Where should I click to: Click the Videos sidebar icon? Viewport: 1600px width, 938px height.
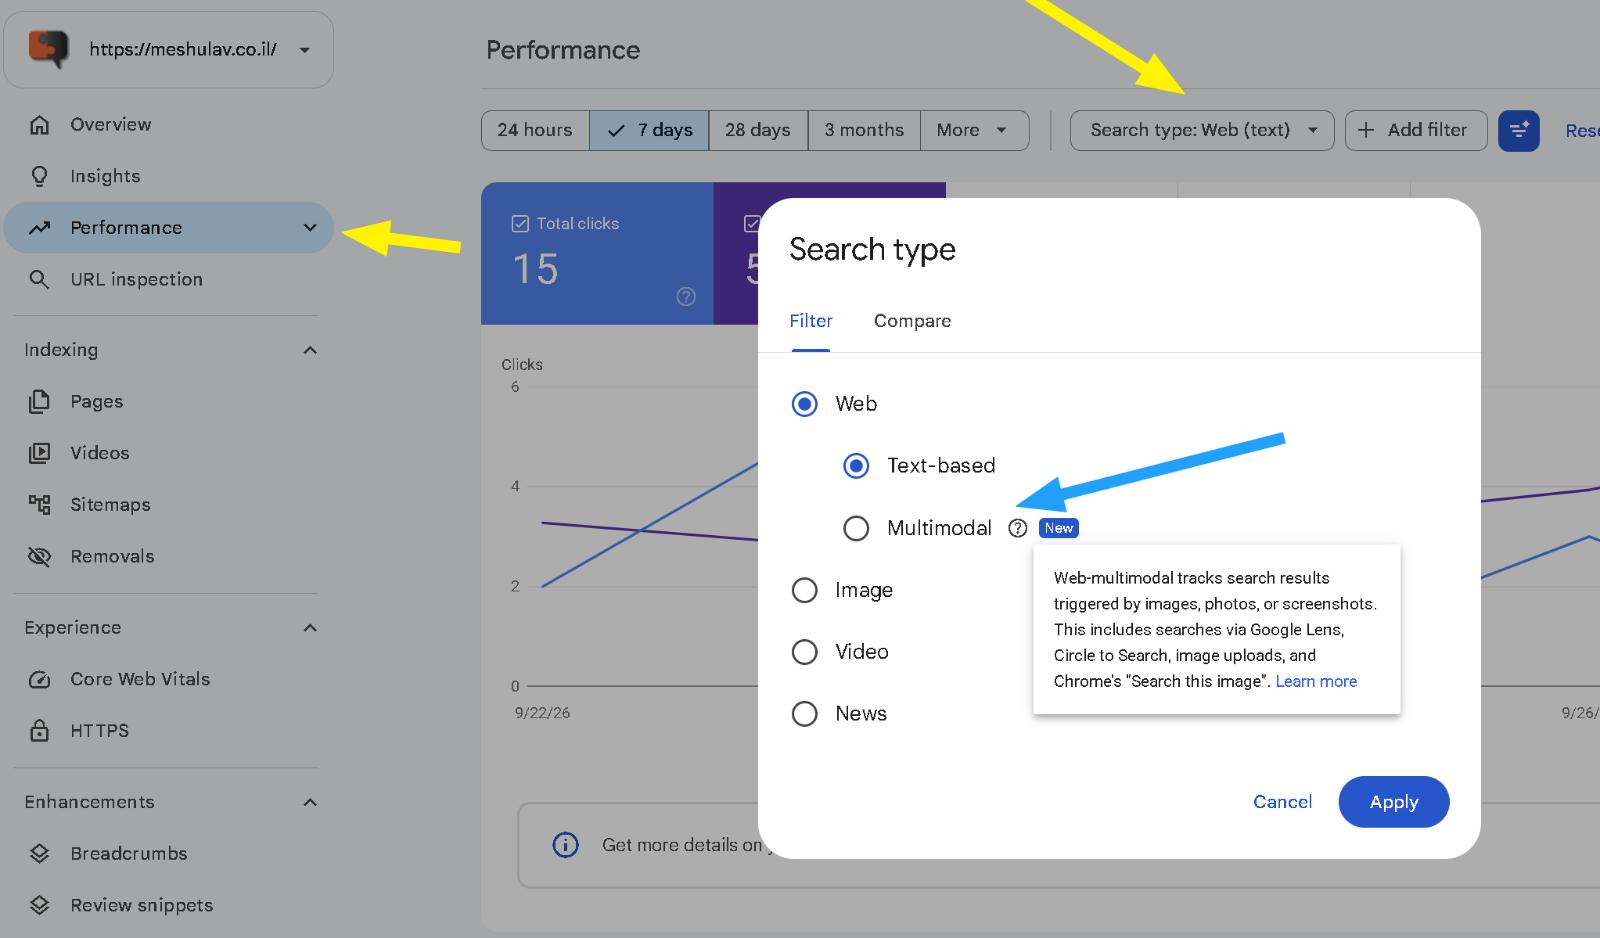pos(39,453)
